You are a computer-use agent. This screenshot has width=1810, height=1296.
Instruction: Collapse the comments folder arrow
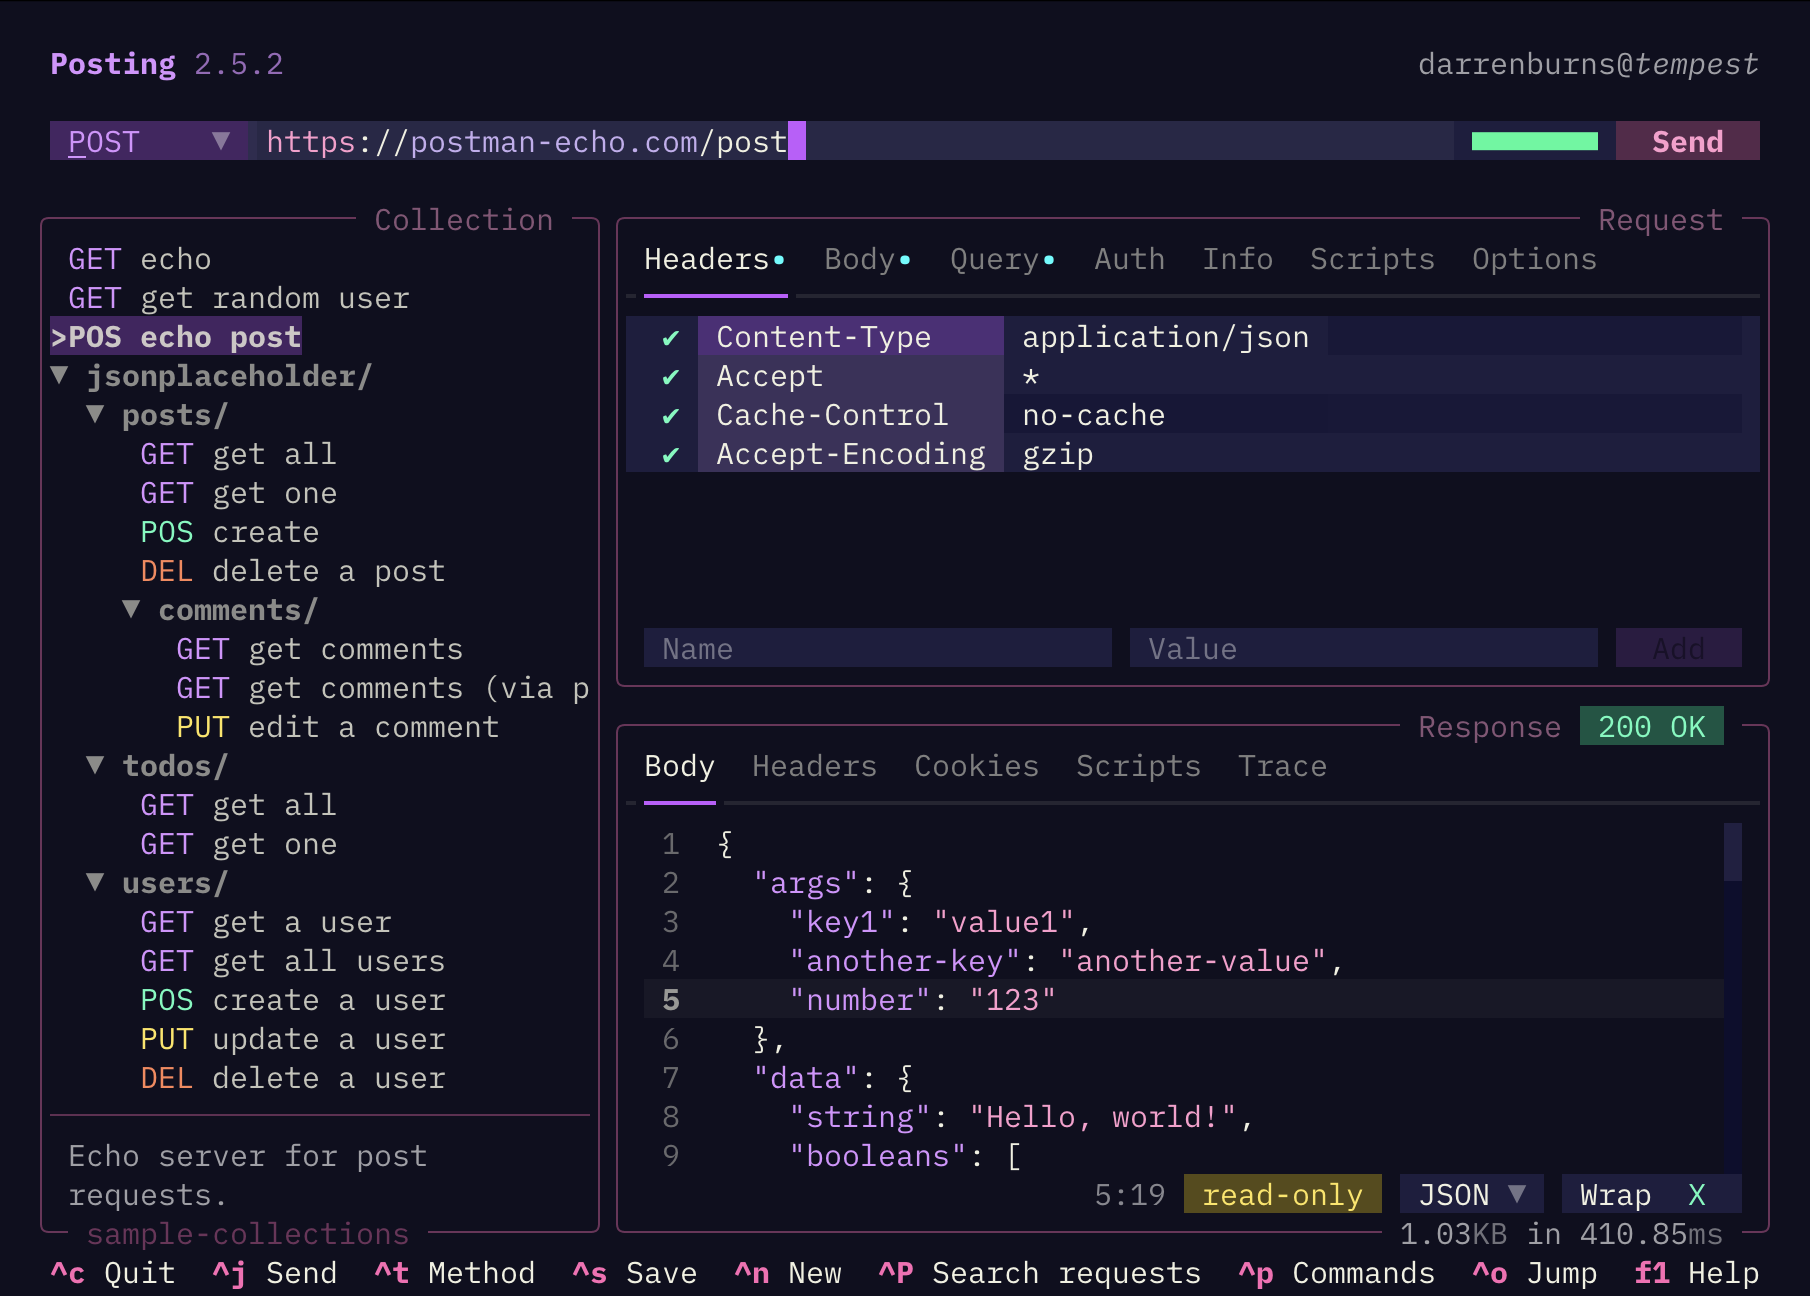click(131, 610)
